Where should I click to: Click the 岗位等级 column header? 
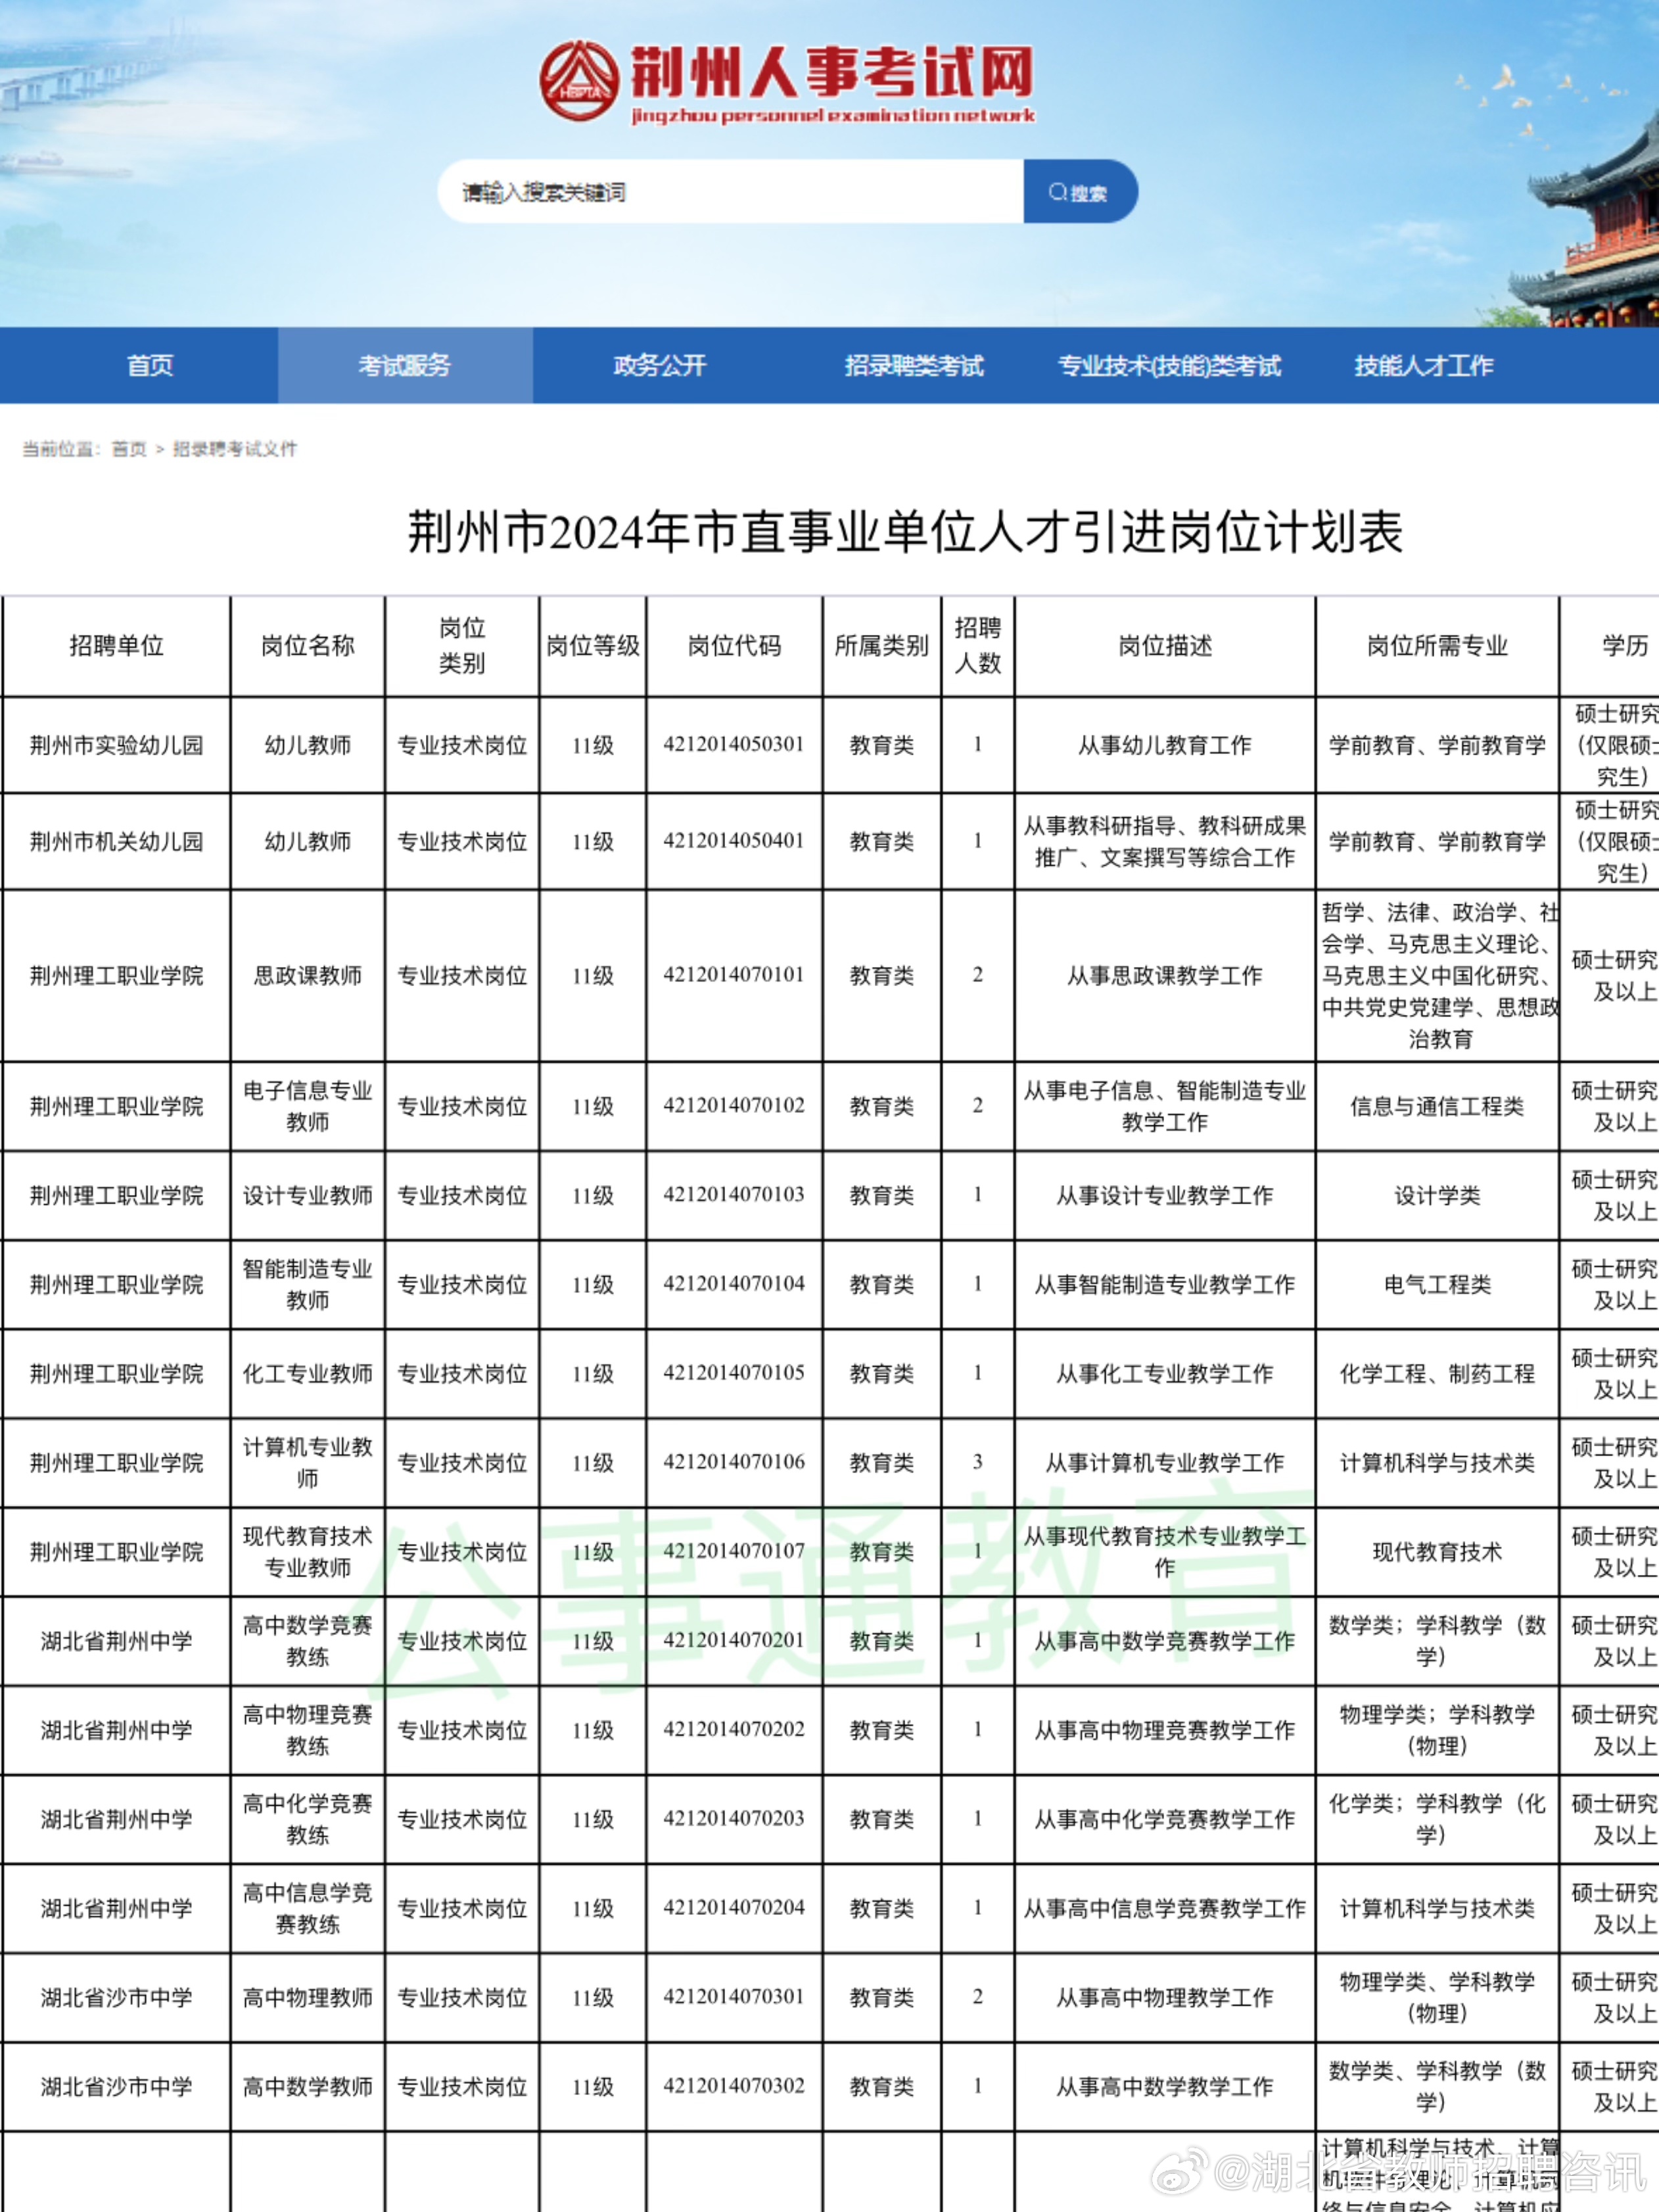593,646
